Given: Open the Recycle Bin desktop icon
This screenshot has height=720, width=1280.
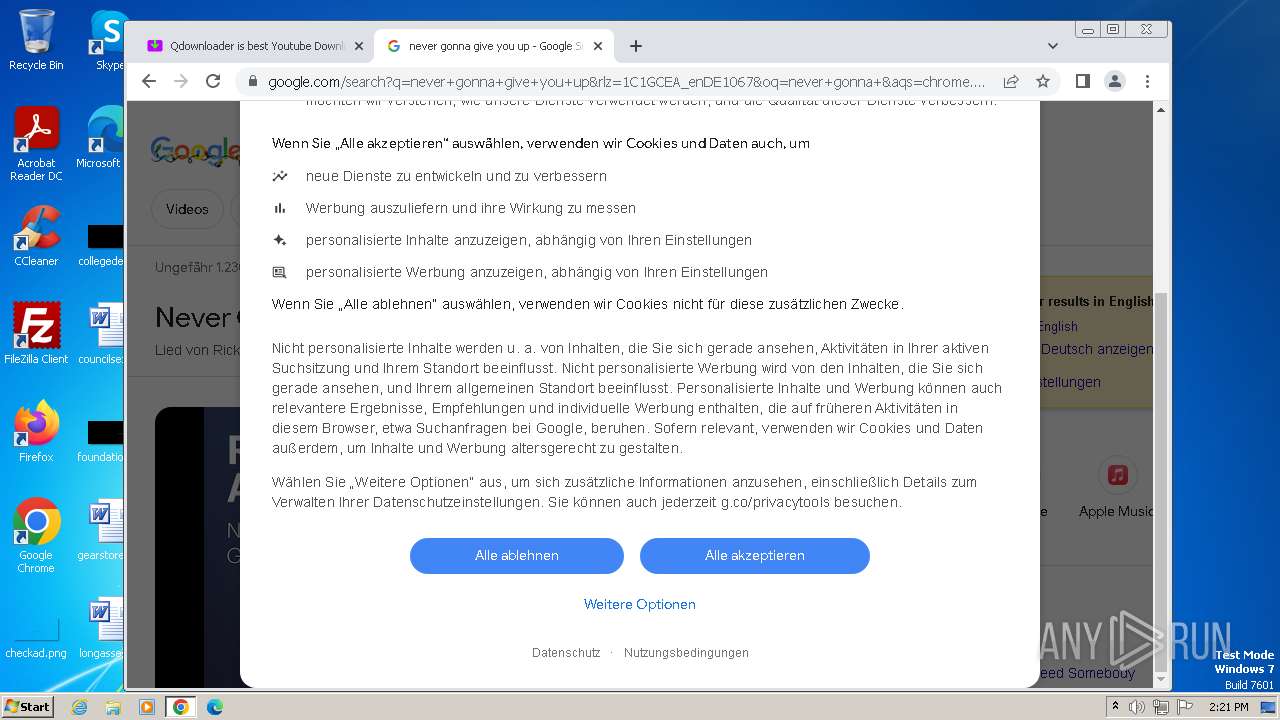Looking at the screenshot, I should tap(36, 40).
